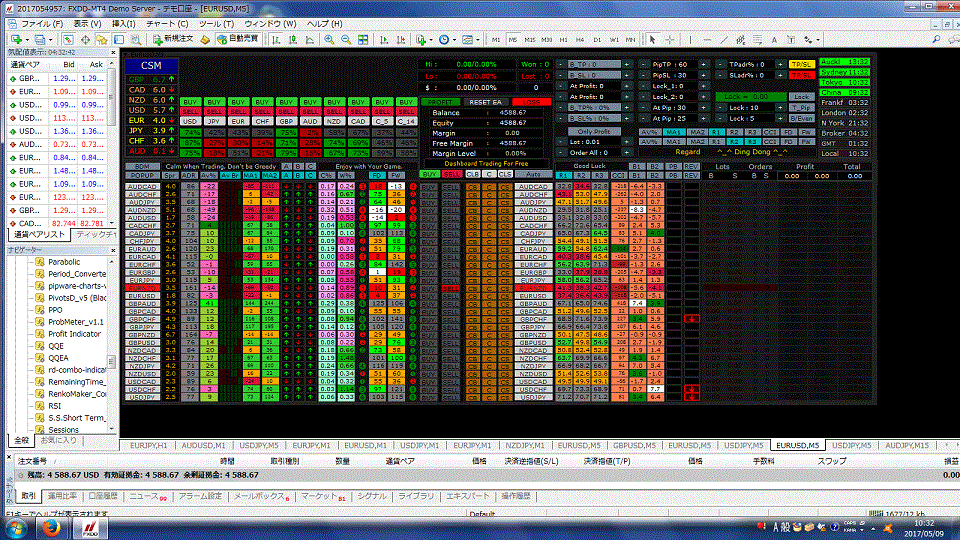Toggle CCI filter in upper row
Viewport: 960px width, 540px height.
[769, 132]
